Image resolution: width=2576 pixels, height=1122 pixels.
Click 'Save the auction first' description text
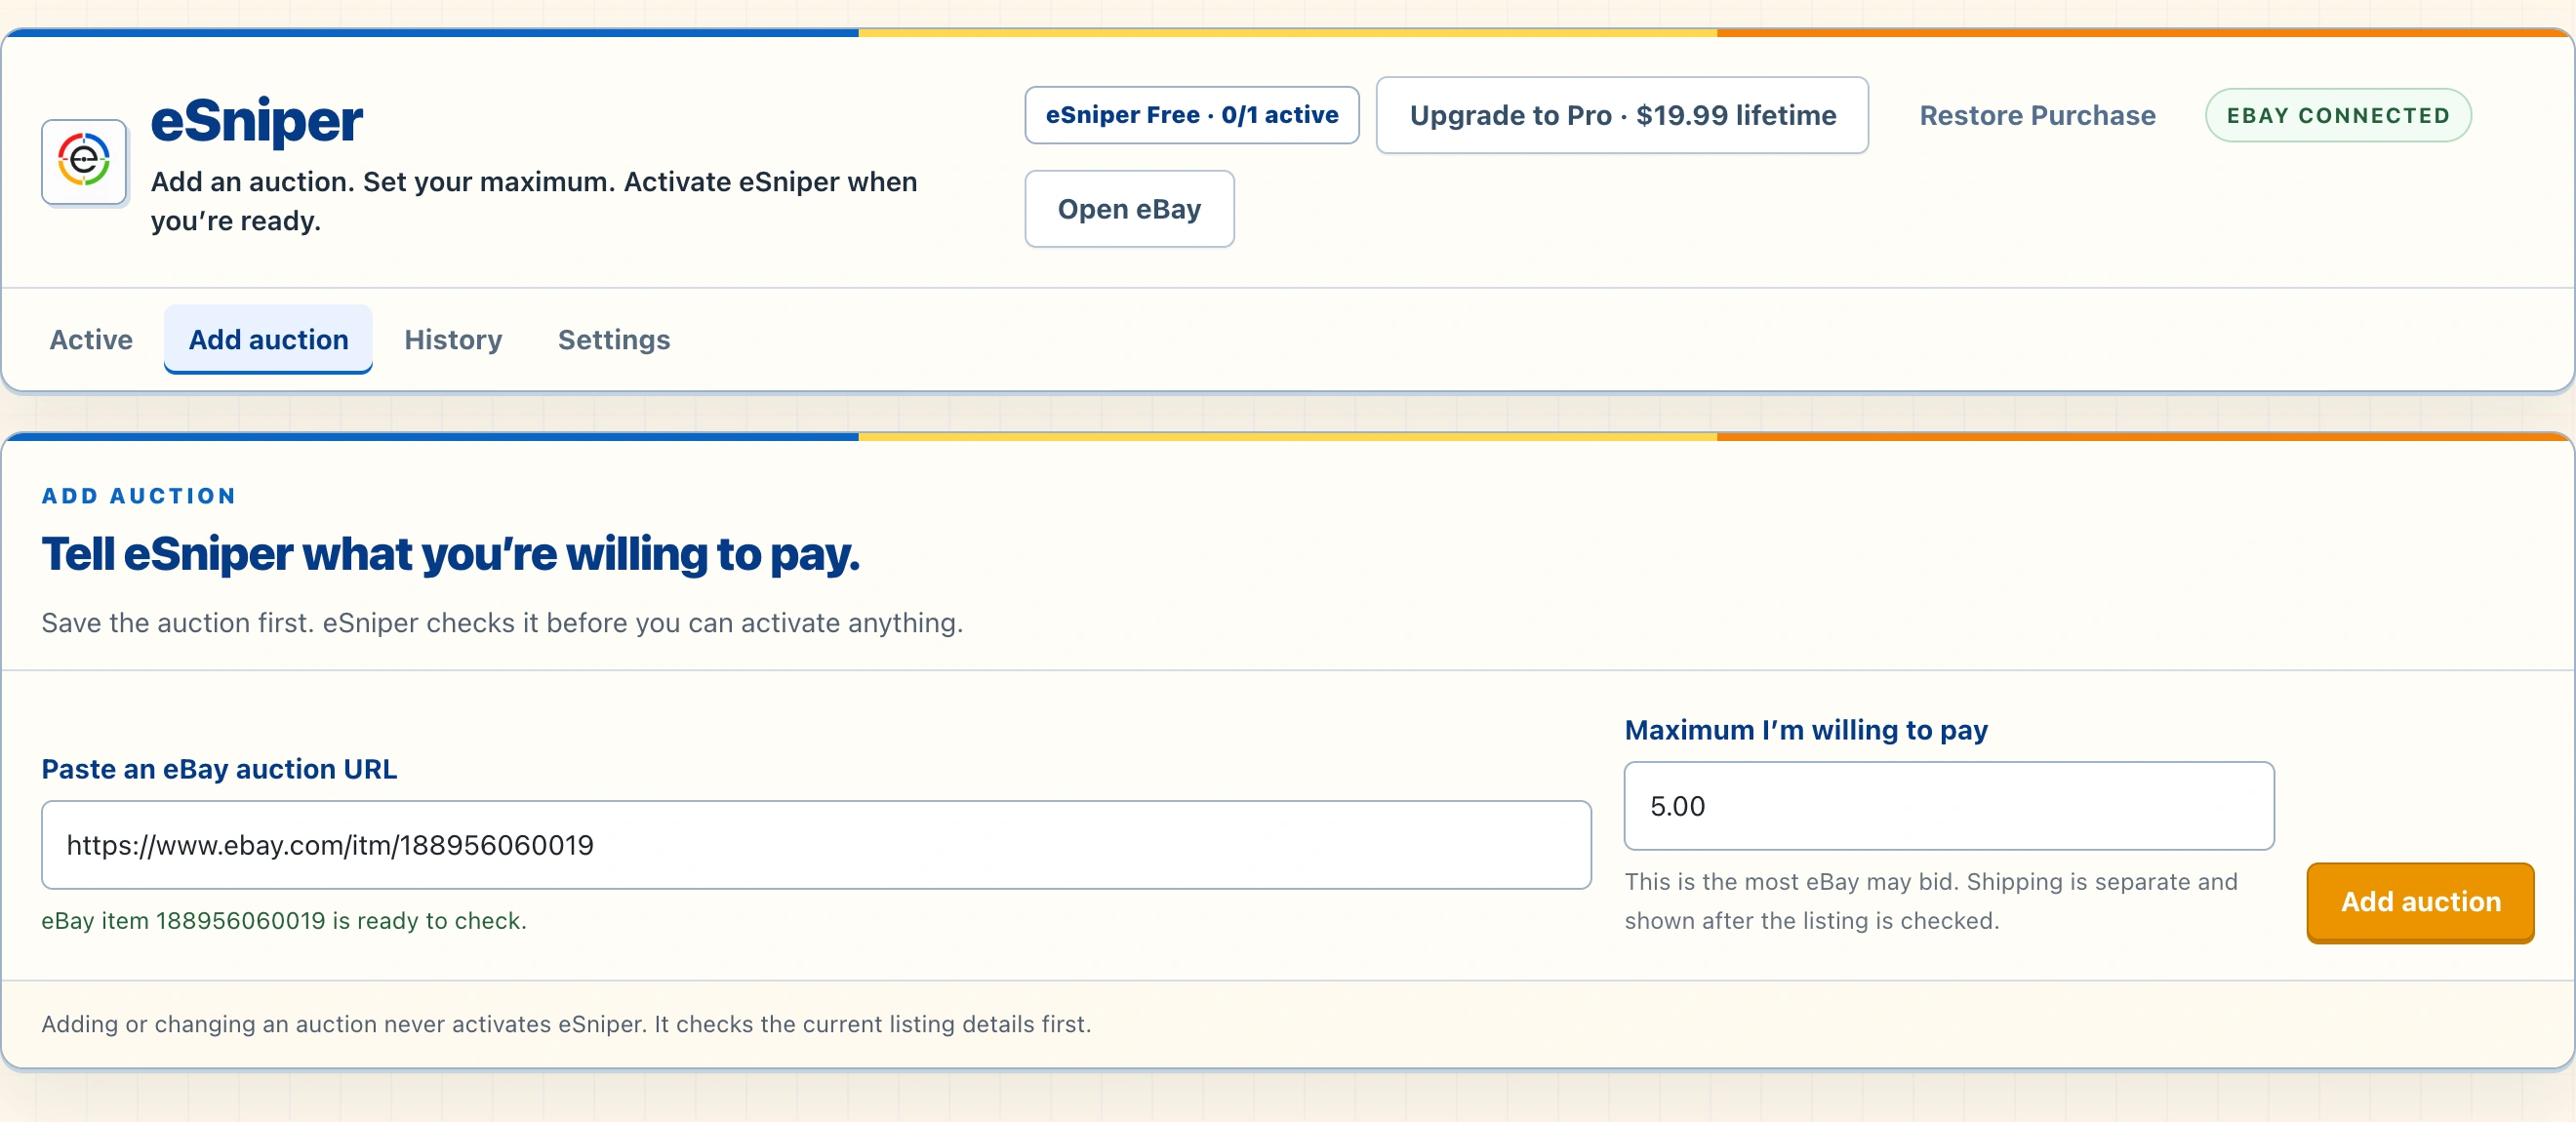coord(502,623)
